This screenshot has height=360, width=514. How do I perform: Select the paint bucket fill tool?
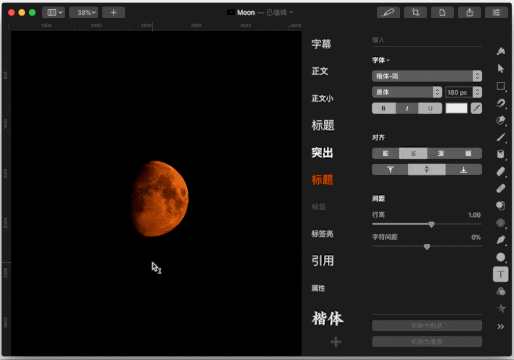coord(500,154)
